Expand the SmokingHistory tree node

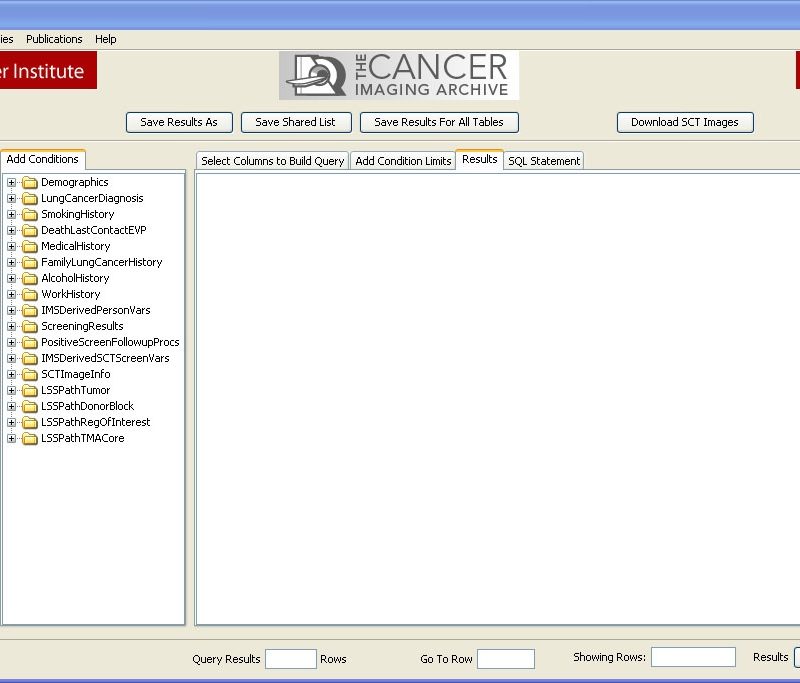pos(11,214)
